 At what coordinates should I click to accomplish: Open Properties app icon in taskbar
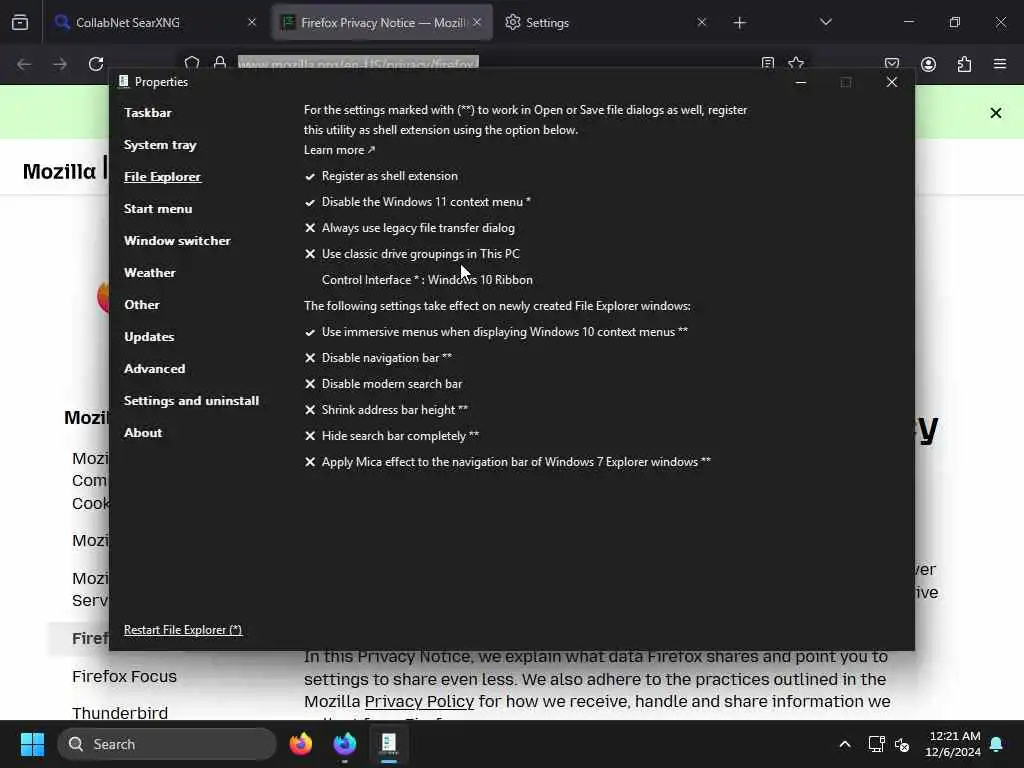coord(389,744)
